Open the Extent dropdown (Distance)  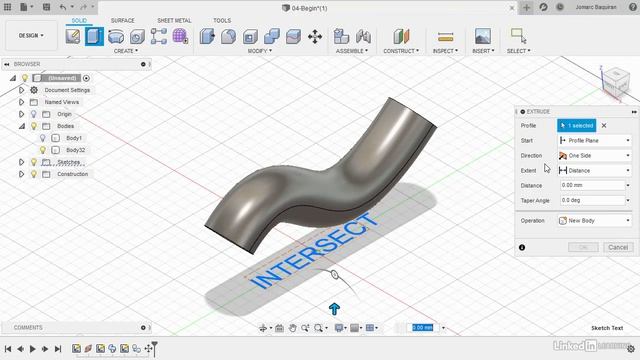(x=594, y=171)
